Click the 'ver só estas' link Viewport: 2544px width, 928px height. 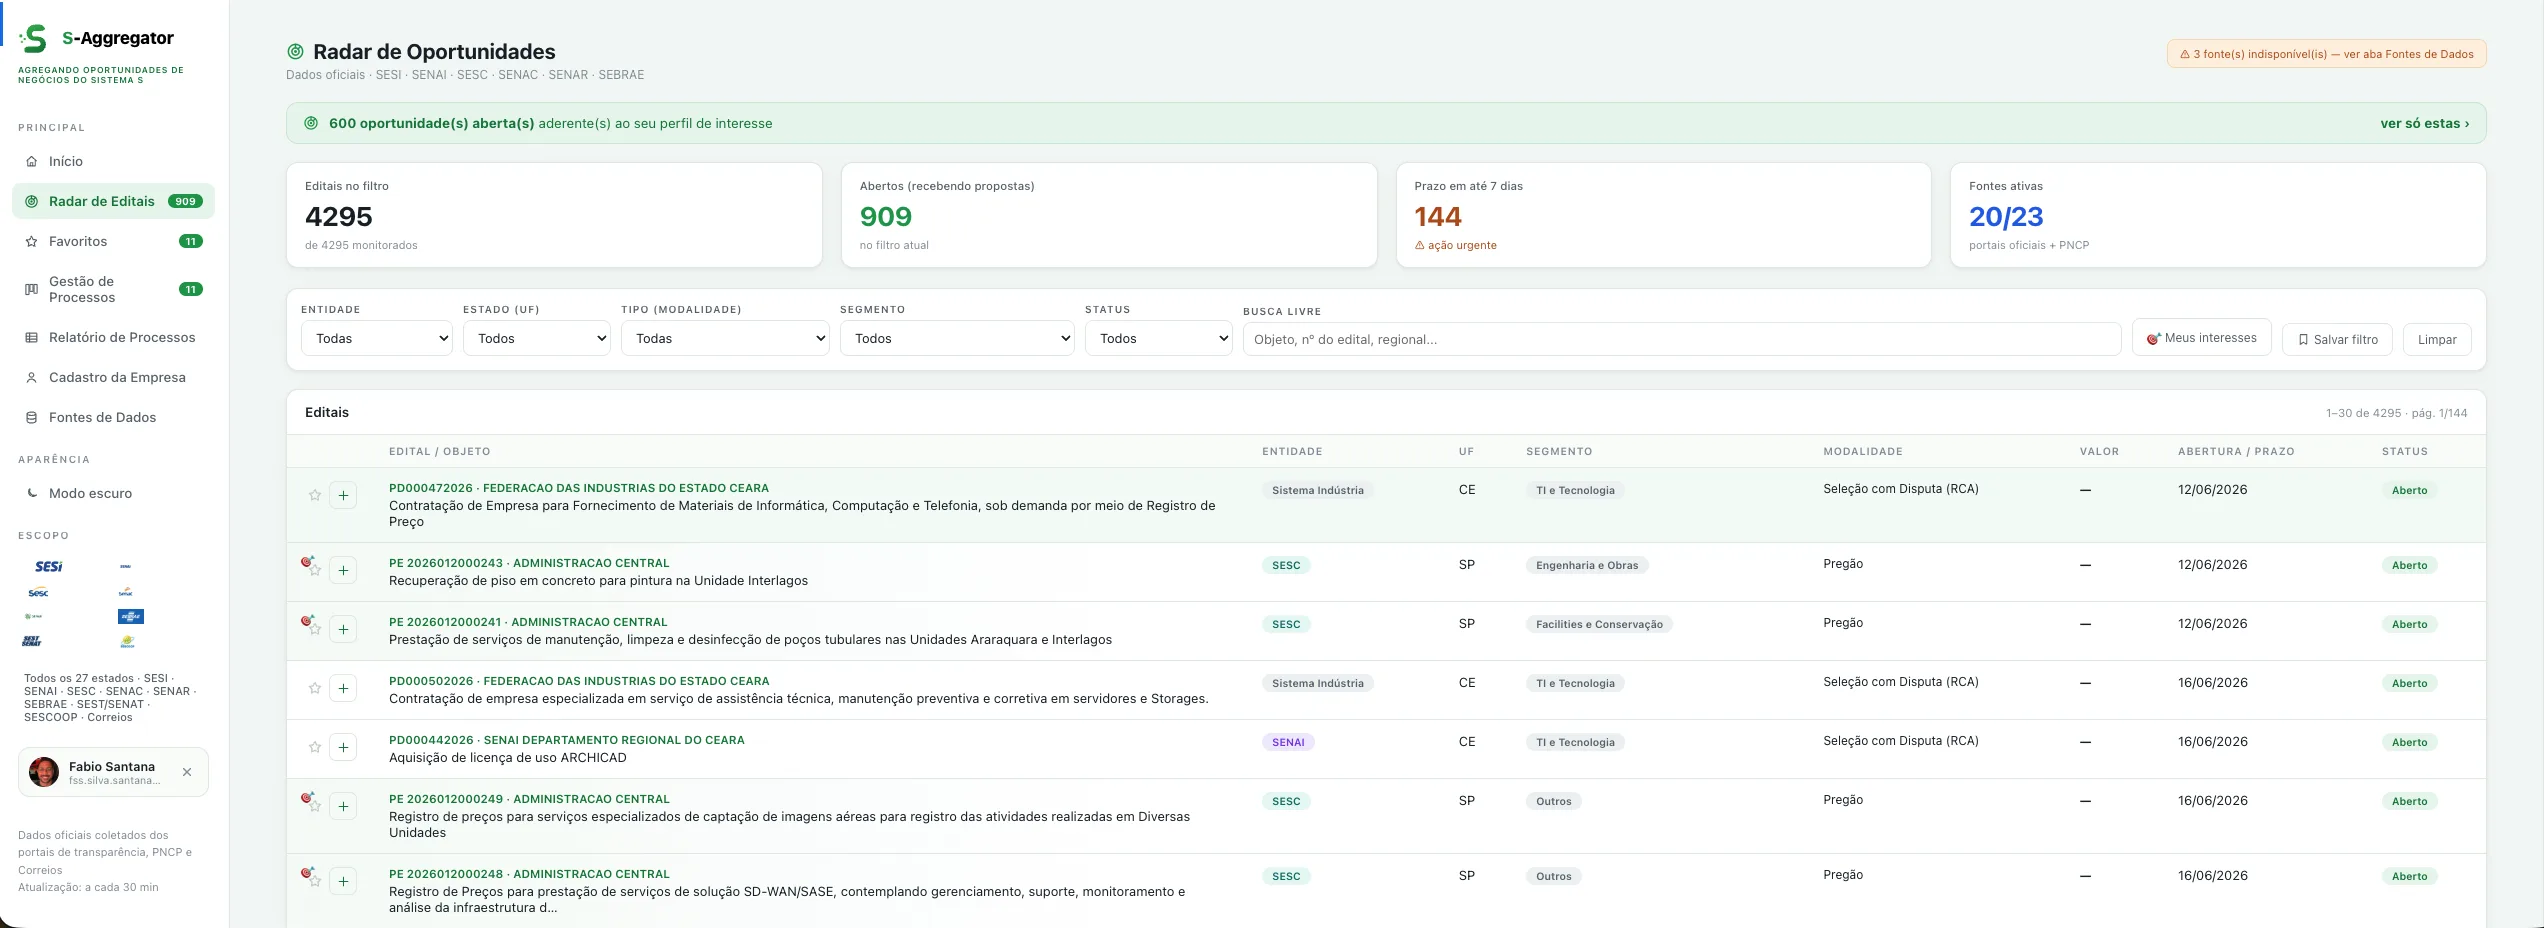[2424, 123]
